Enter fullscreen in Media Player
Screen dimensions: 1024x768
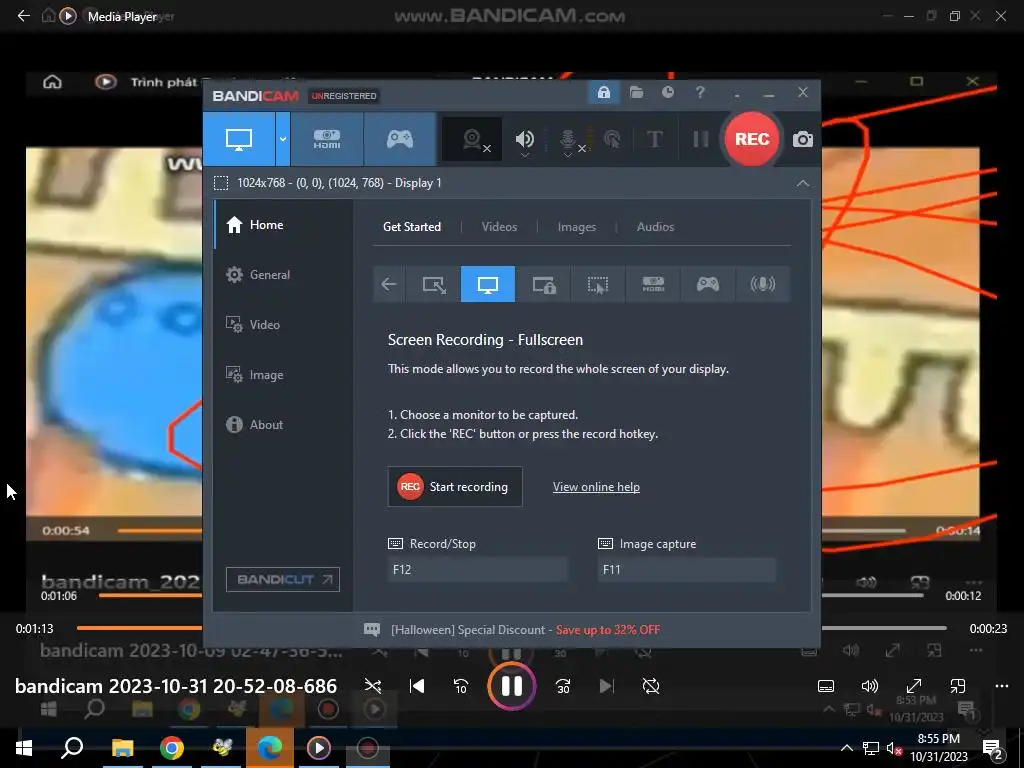[x=914, y=686]
